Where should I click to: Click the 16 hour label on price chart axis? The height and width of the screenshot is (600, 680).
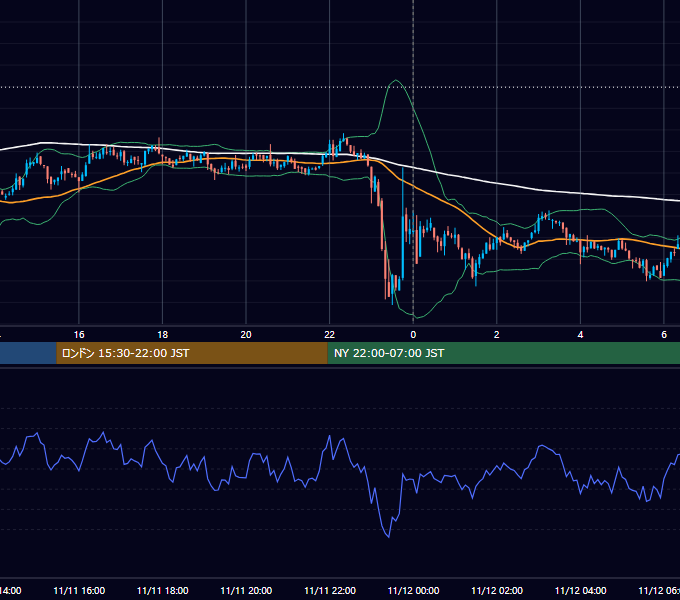point(79,335)
